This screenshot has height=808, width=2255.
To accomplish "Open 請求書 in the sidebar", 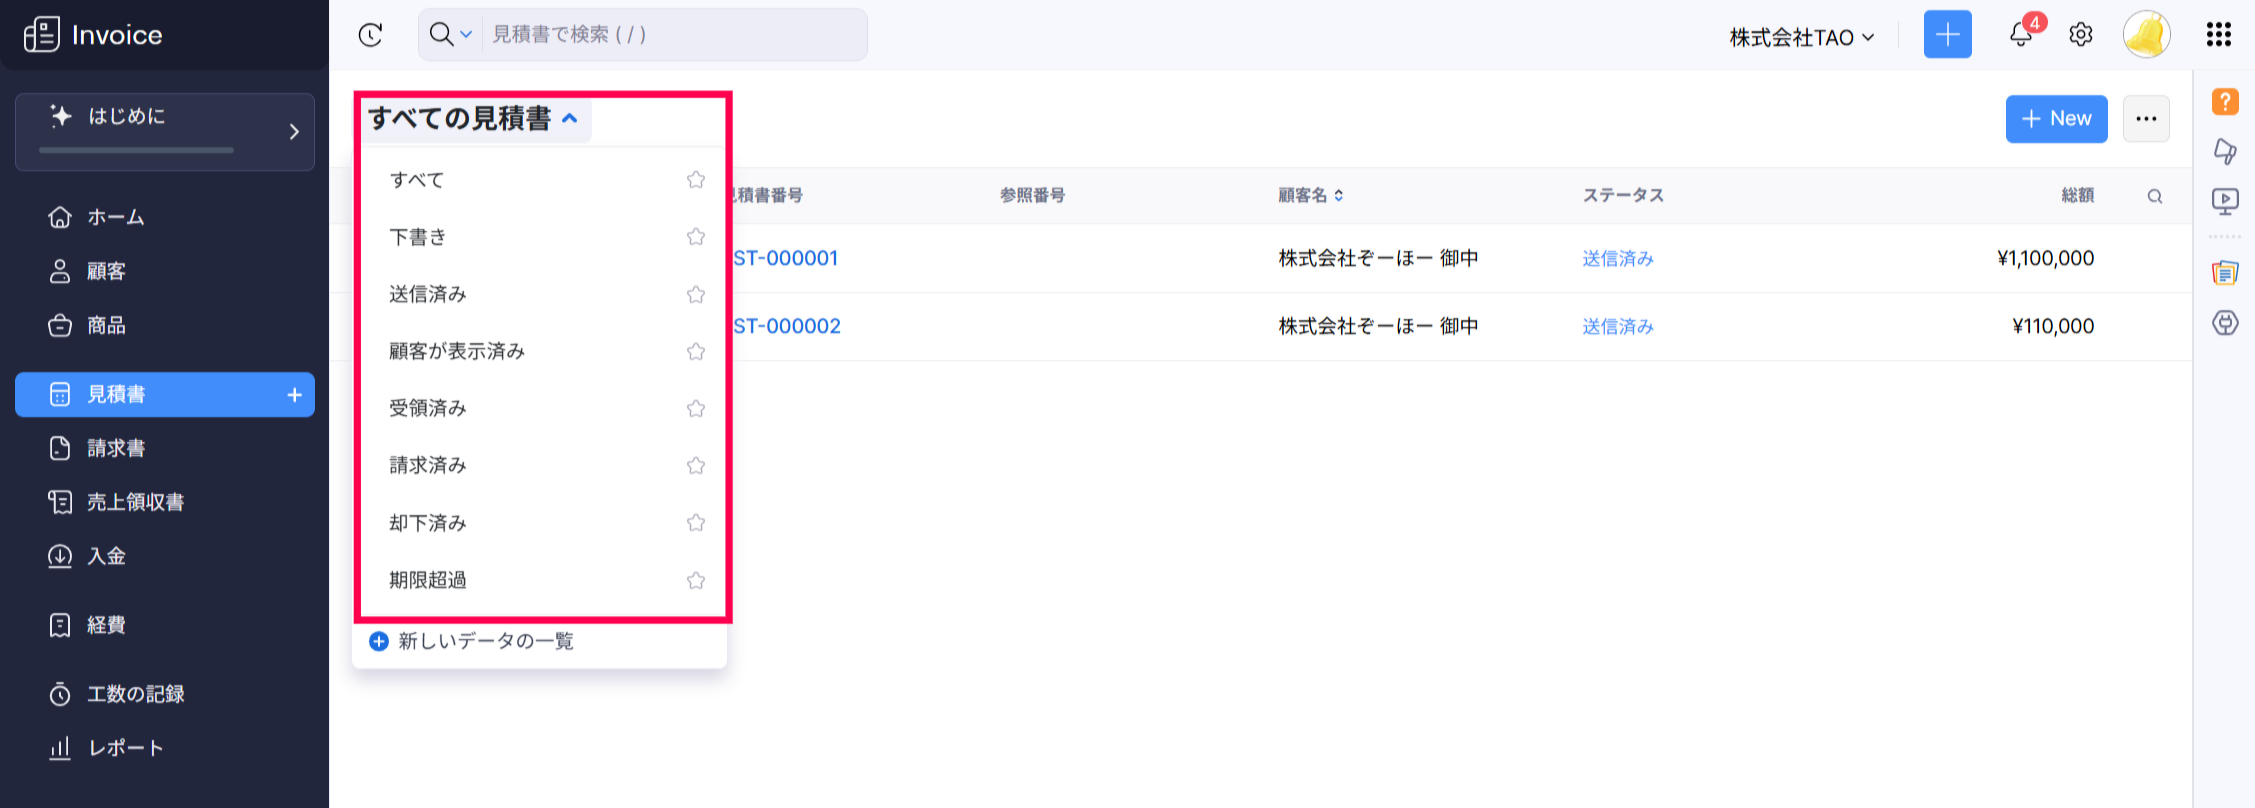I will point(116,448).
